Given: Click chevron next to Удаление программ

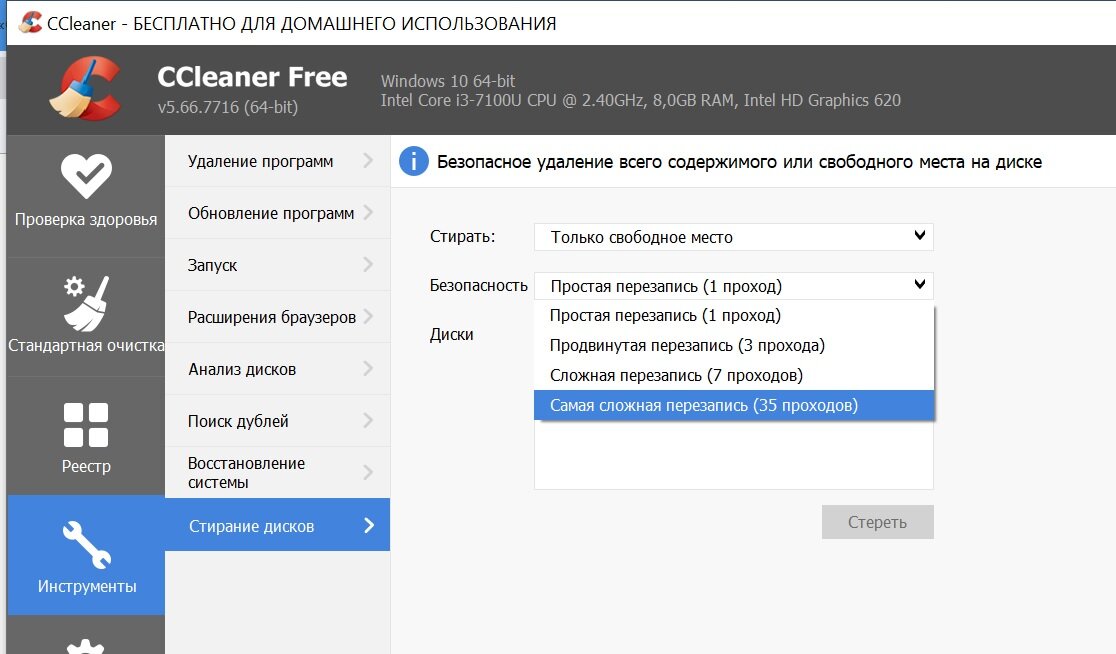Looking at the screenshot, I should [368, 161].
